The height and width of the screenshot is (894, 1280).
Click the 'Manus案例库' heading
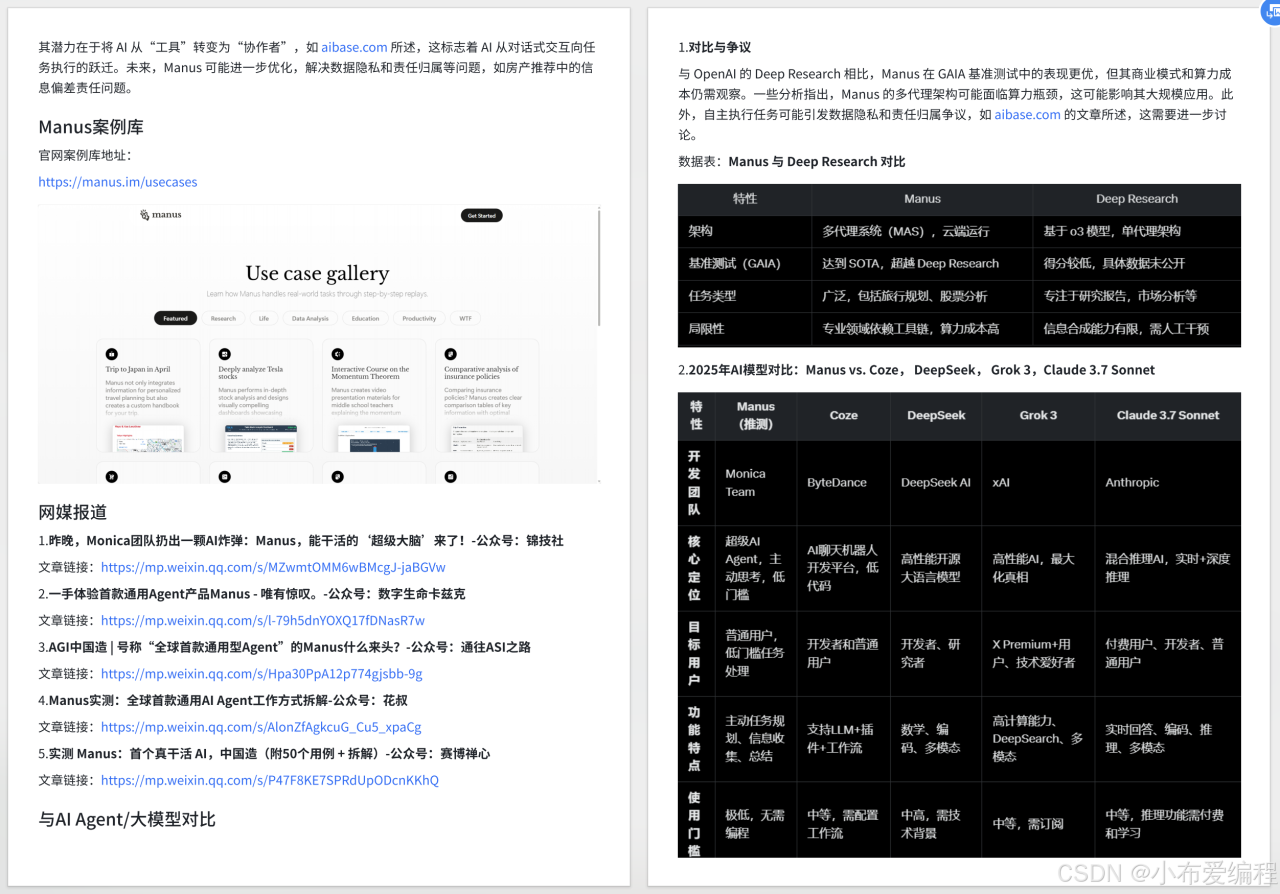(x=91, y=127)
